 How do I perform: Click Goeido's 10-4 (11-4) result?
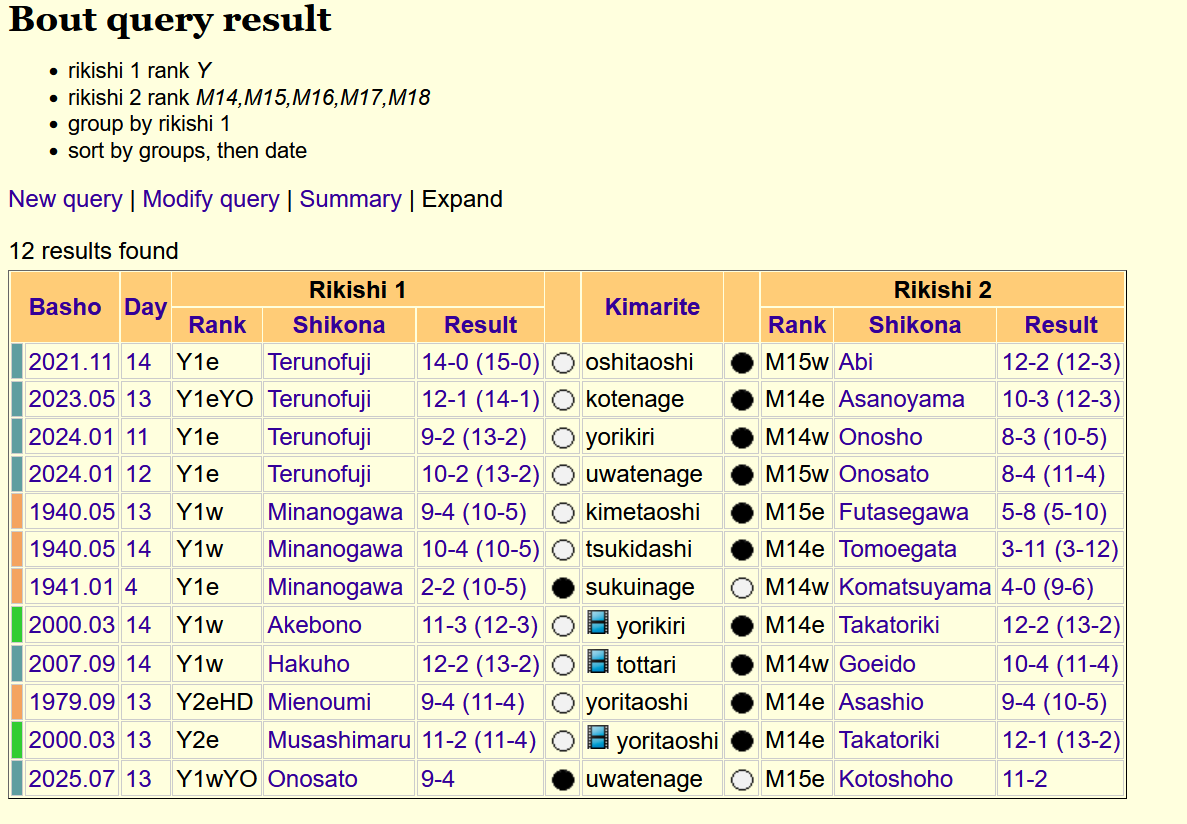pos(1060,664)
